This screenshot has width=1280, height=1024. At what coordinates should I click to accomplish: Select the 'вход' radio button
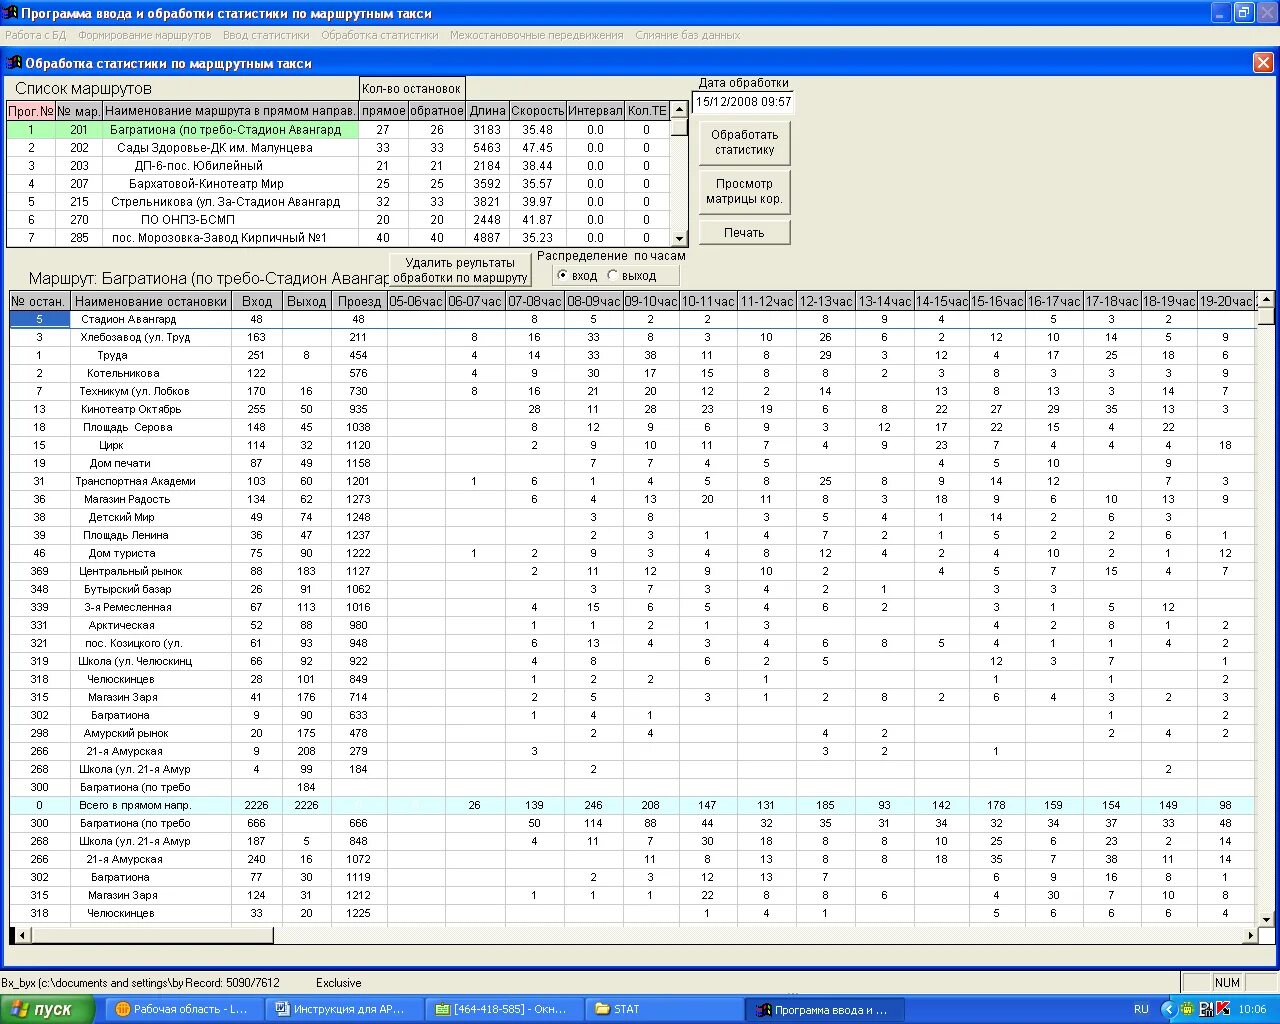pos(576,276)
